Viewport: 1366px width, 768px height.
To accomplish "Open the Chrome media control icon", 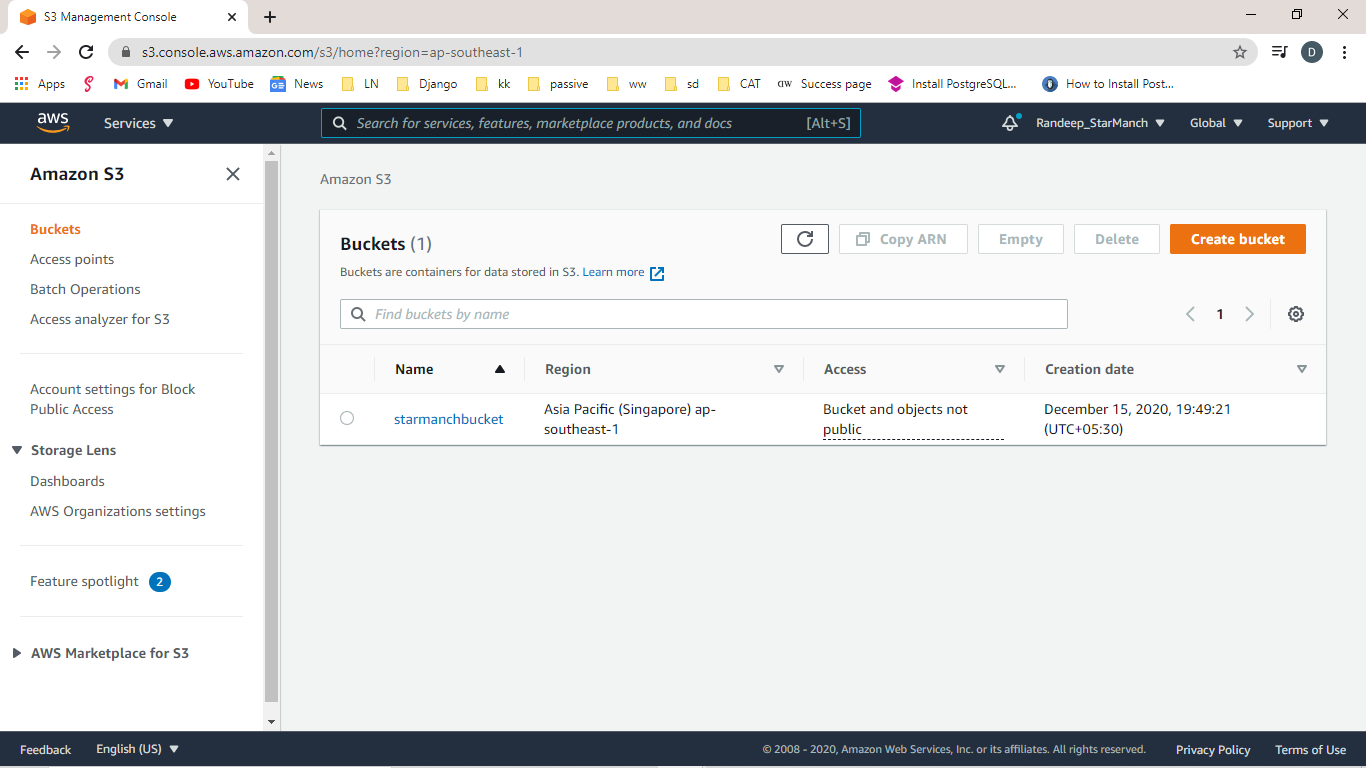I will [x=1279, y=52].
